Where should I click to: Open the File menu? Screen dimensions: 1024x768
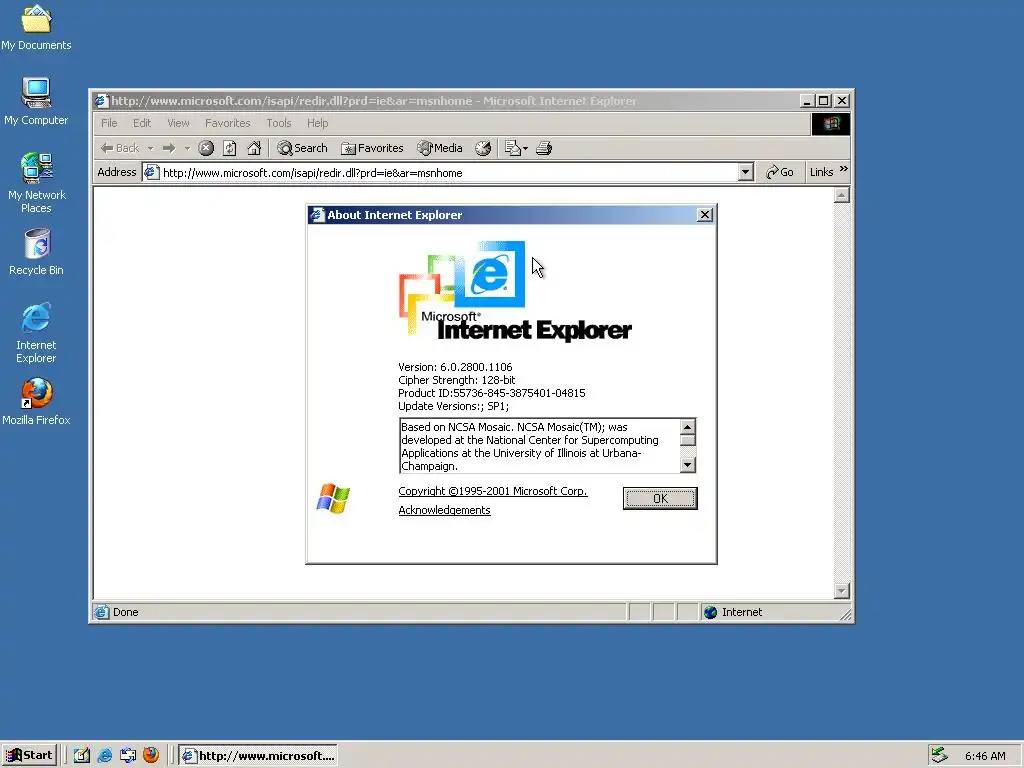[x=109, y=123]
